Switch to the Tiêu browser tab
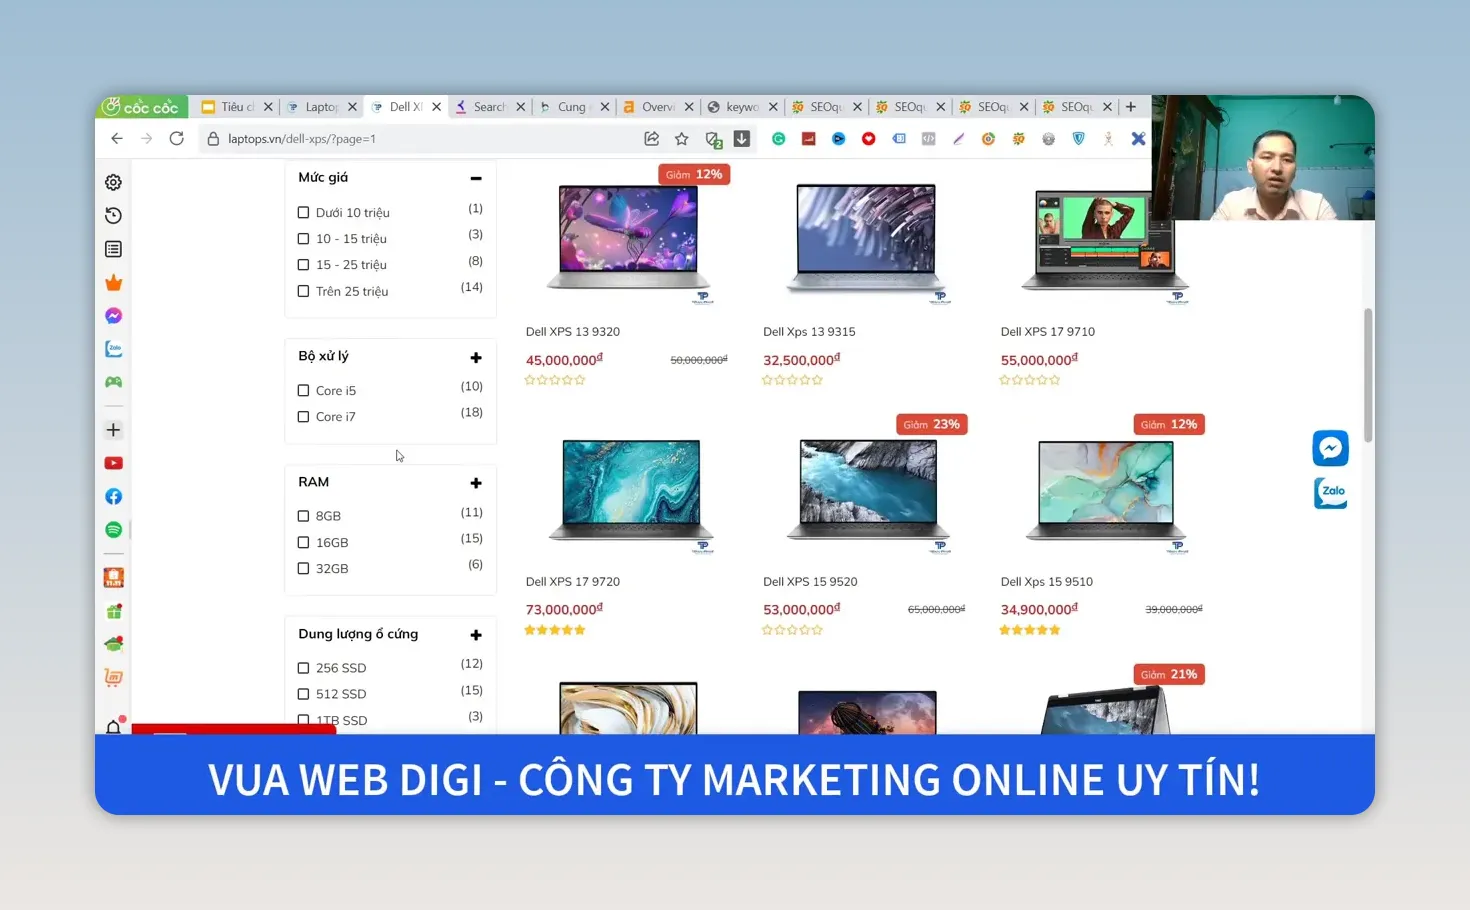1470x910 pixels. (x=237, y=107)
